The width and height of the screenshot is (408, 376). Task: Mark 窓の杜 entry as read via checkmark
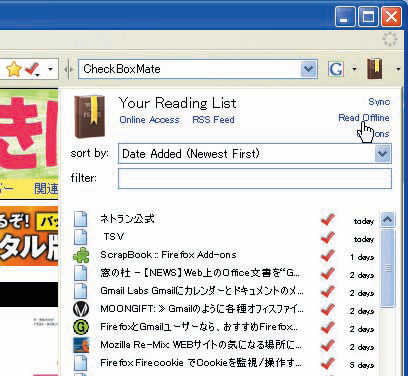click(x=328, y=273)
